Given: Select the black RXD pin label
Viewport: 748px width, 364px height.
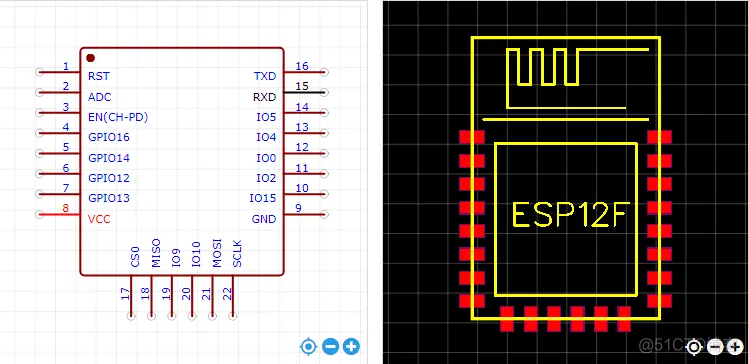Looking at the screenshot, I should [264, 97].
